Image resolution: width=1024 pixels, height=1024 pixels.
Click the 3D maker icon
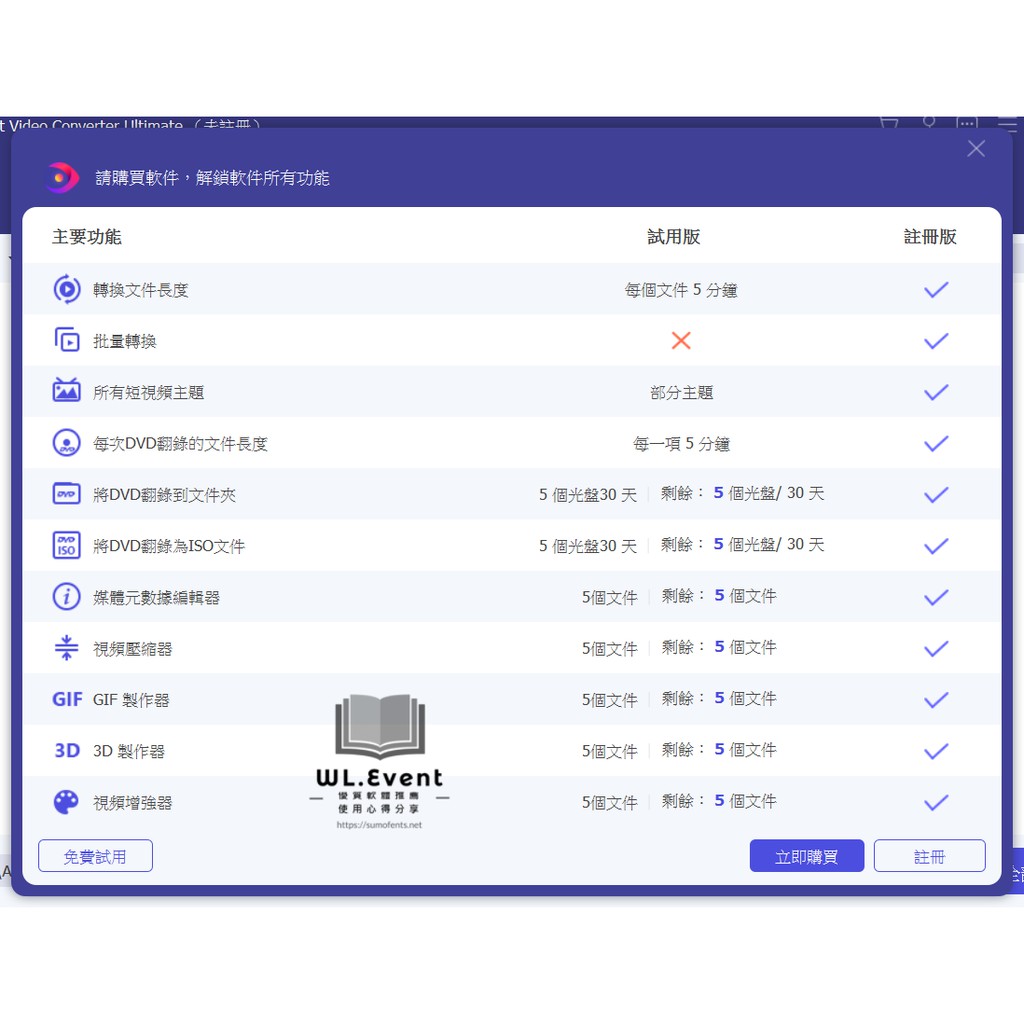(x=67, y=751)
